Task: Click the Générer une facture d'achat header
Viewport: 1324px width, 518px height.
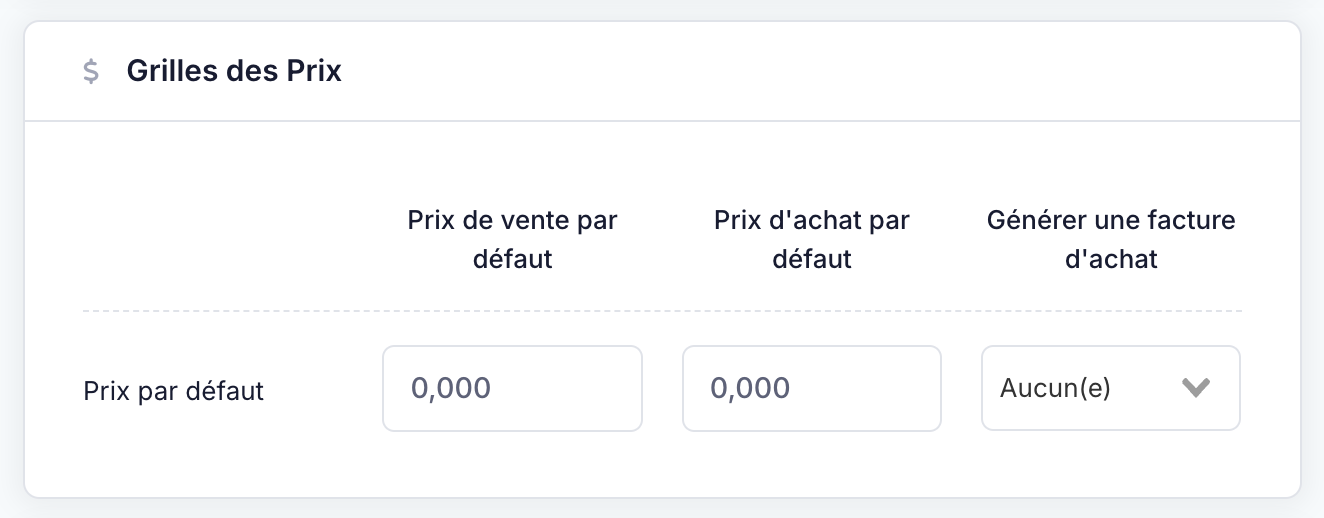Action: (x=1111, y=240)
